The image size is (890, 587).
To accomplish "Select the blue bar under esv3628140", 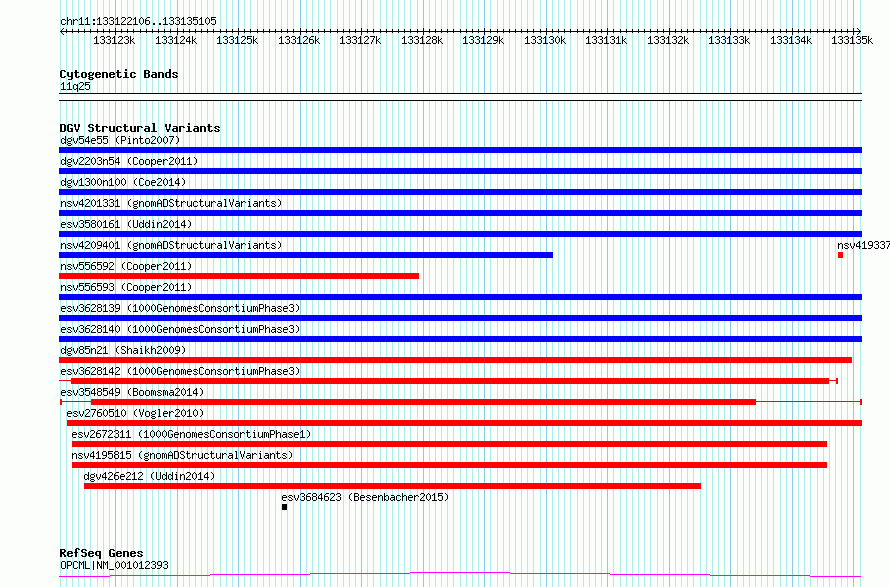I will (460, 339).
